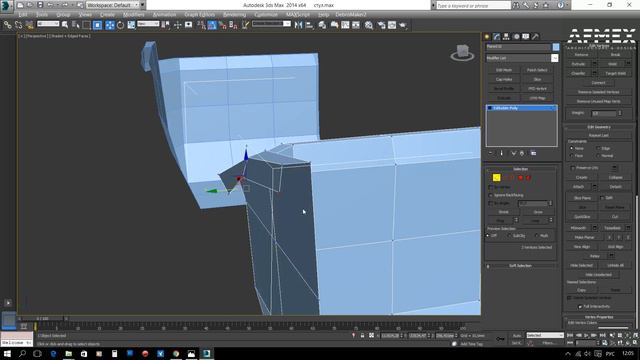The width and height of the screenshot is (640, 360).
Task: Select the Vertex sub-object level icon
Action: (x=496, y=178)
